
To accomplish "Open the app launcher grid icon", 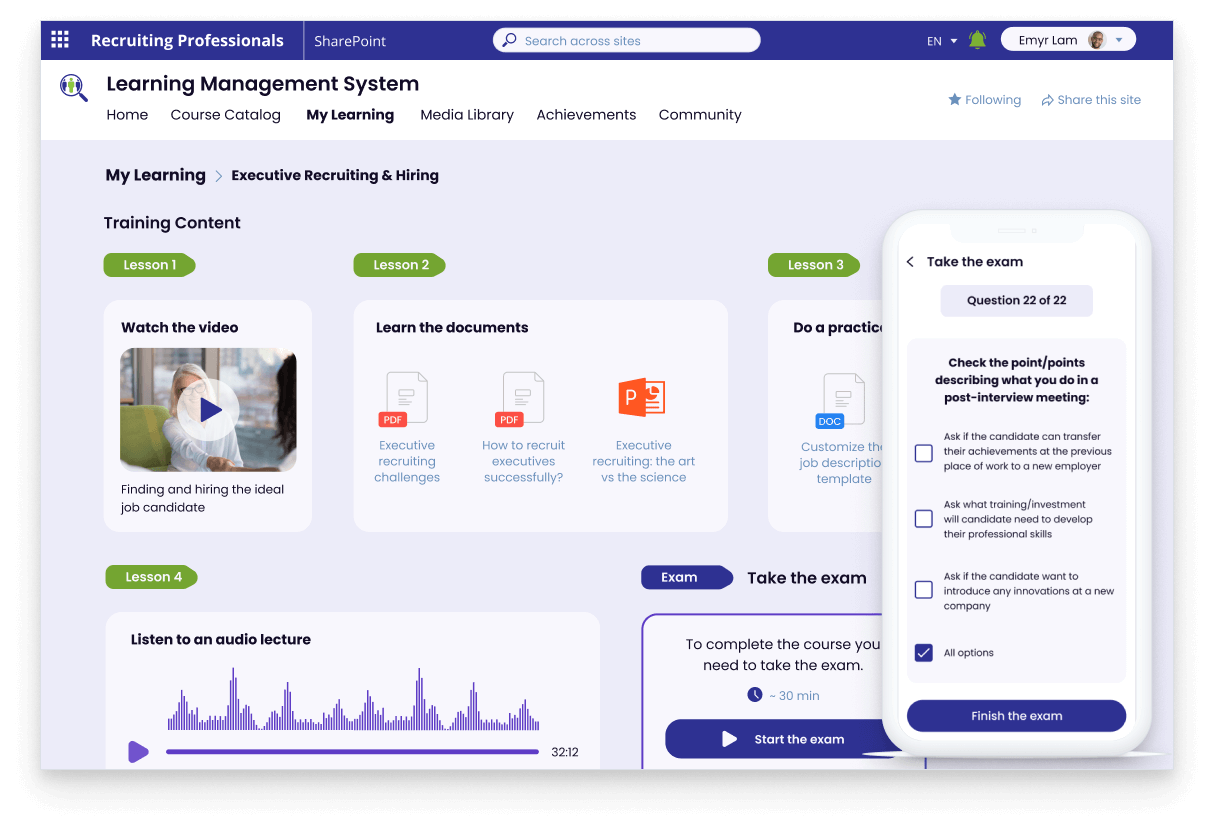I will [60, 40].
